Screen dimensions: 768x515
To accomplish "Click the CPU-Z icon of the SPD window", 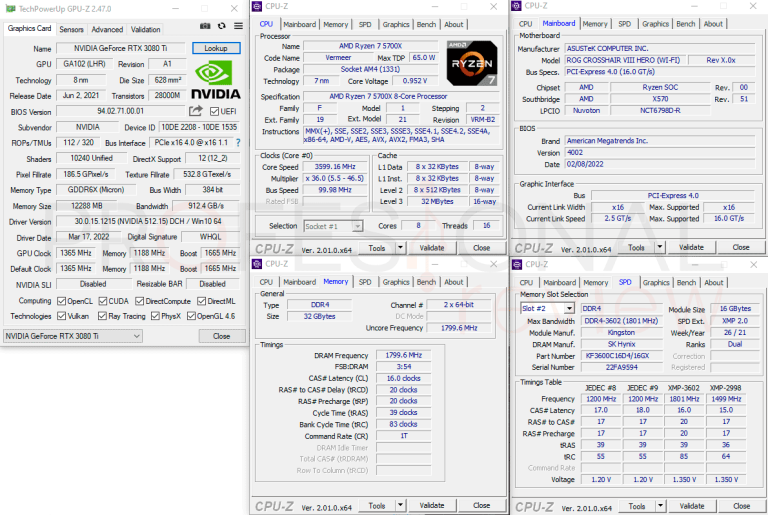I will tap(517, 265).
